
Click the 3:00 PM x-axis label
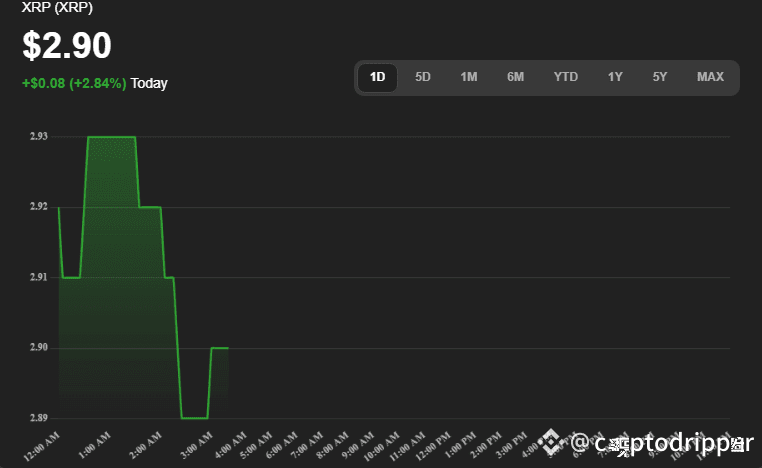[x=512, y=445]
